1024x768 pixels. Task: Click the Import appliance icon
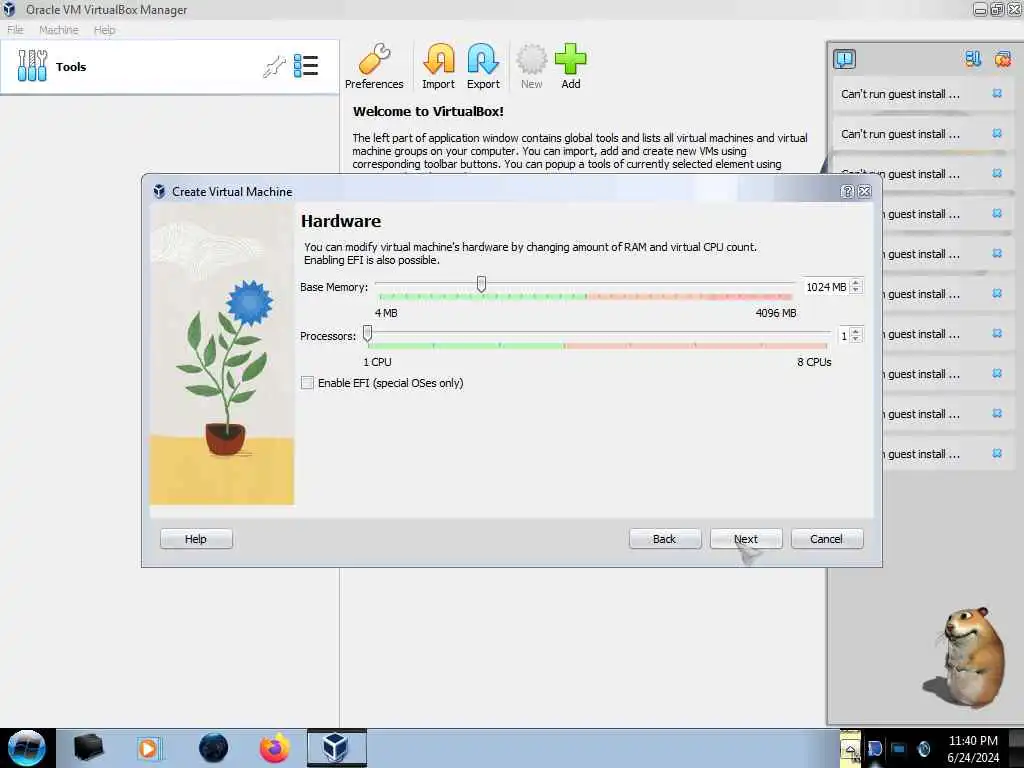coord(438,66)
